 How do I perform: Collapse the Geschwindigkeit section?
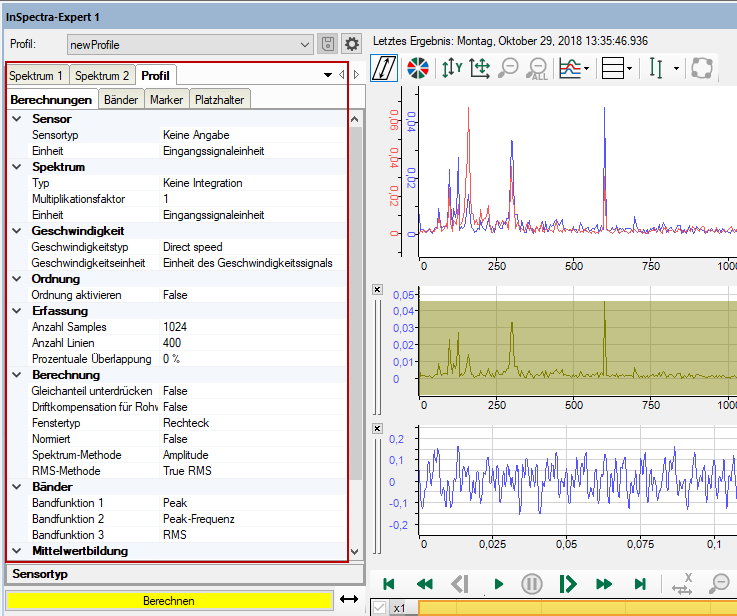pos(17,231)
